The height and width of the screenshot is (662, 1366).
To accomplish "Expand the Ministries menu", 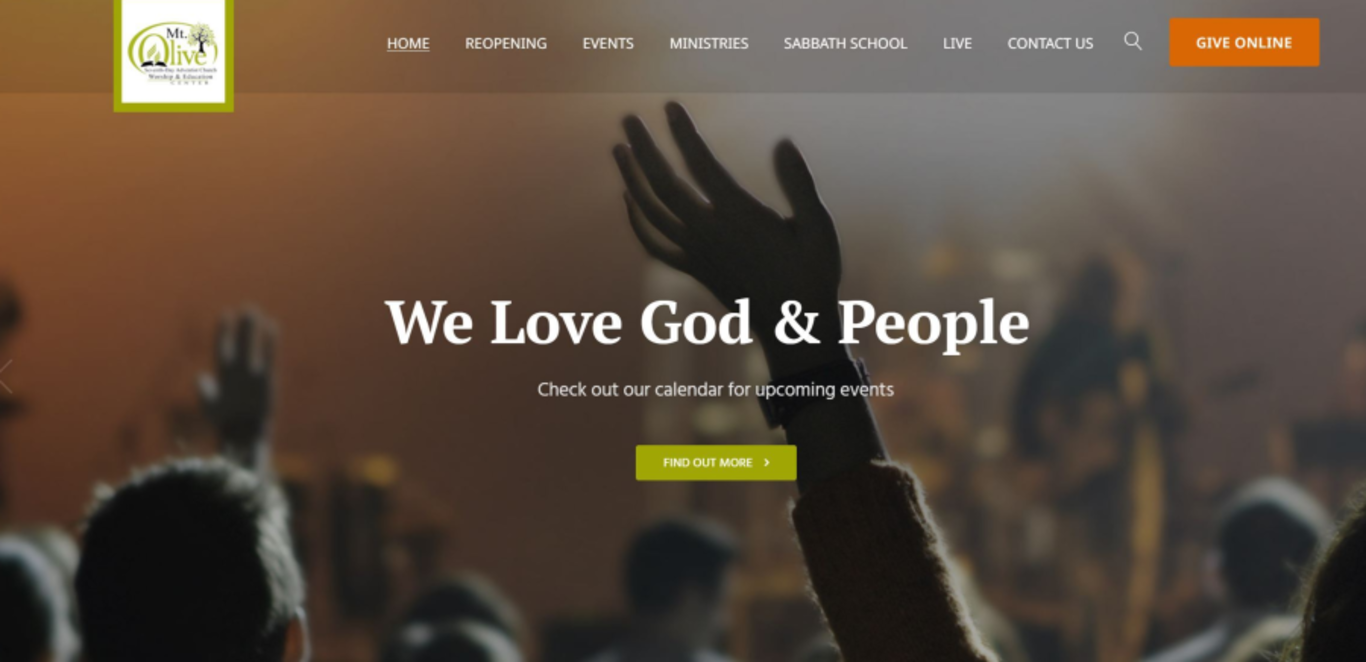I will (x=709, y=43).
